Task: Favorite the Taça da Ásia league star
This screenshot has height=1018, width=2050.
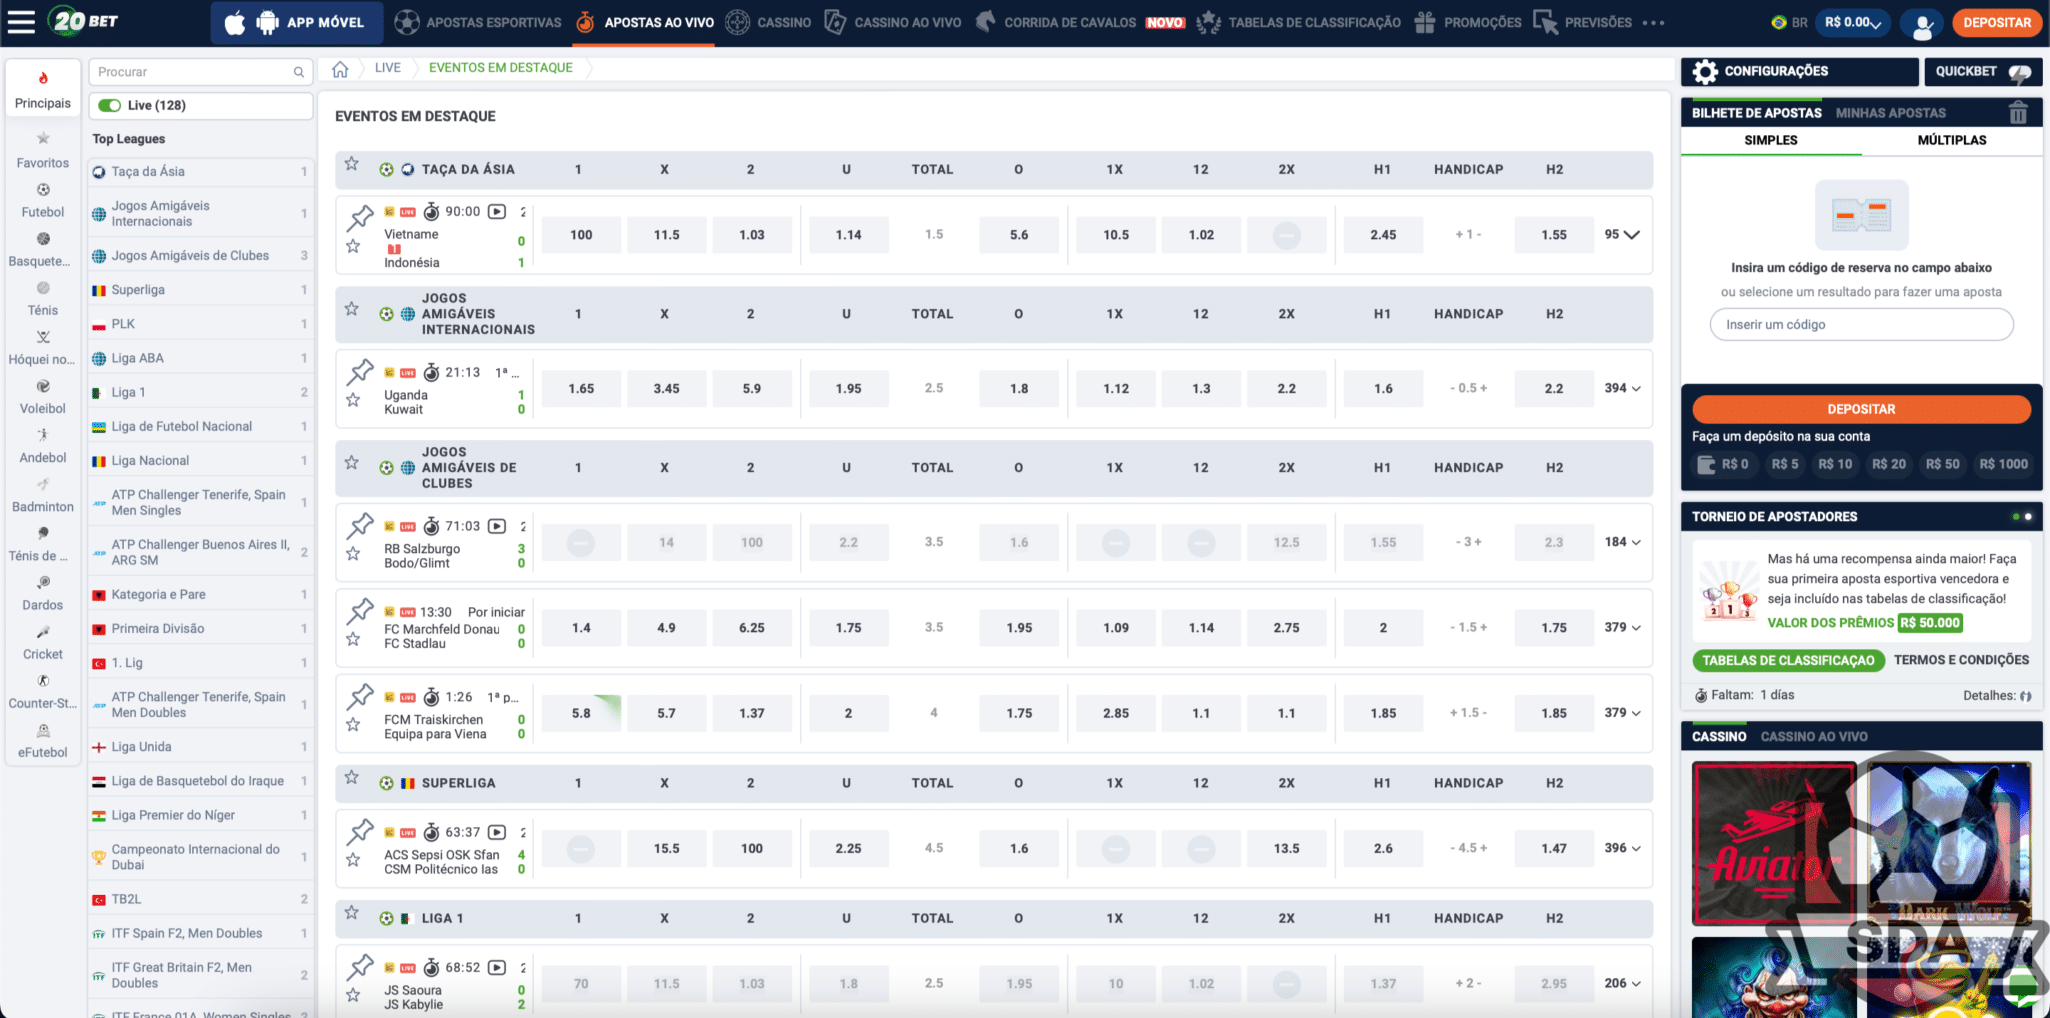Action: point(352,163)
